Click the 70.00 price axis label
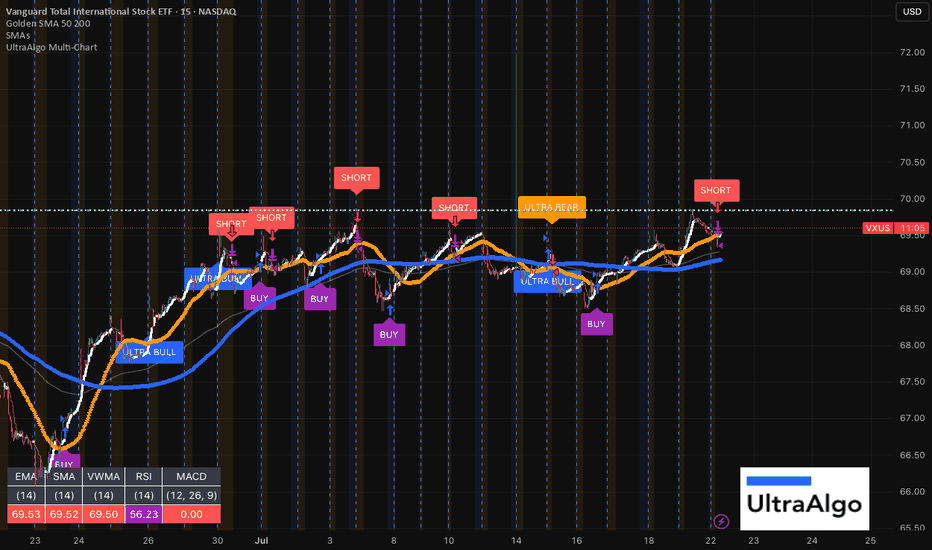 point(912,199)
